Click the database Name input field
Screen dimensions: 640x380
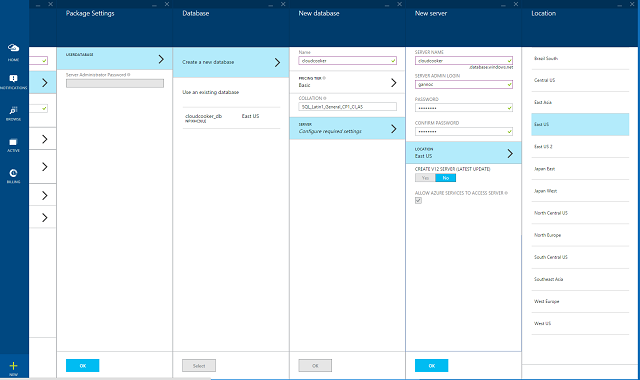coord(347,60)
